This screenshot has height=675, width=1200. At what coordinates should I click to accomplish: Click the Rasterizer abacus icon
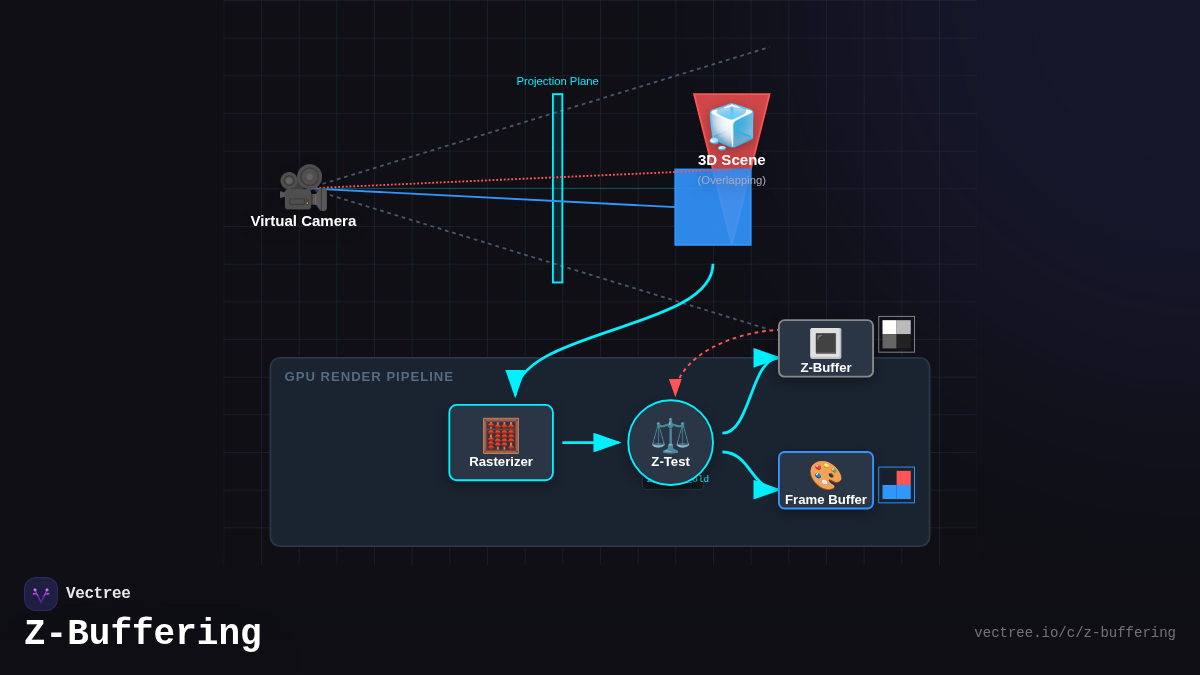click(501, 436)
